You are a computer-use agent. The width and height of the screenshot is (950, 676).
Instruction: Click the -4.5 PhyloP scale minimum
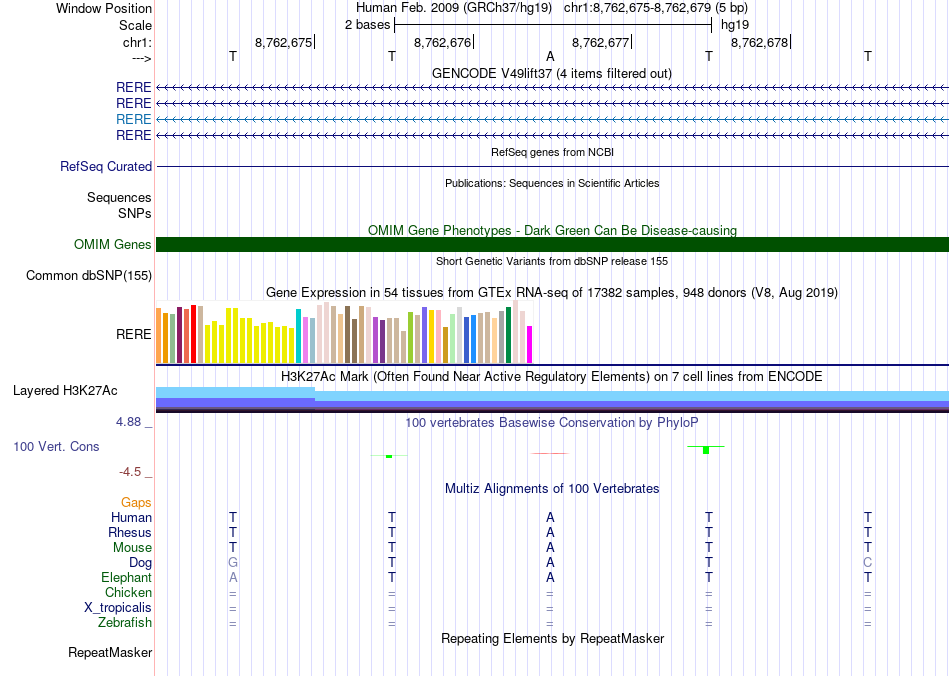pos(130,471)
